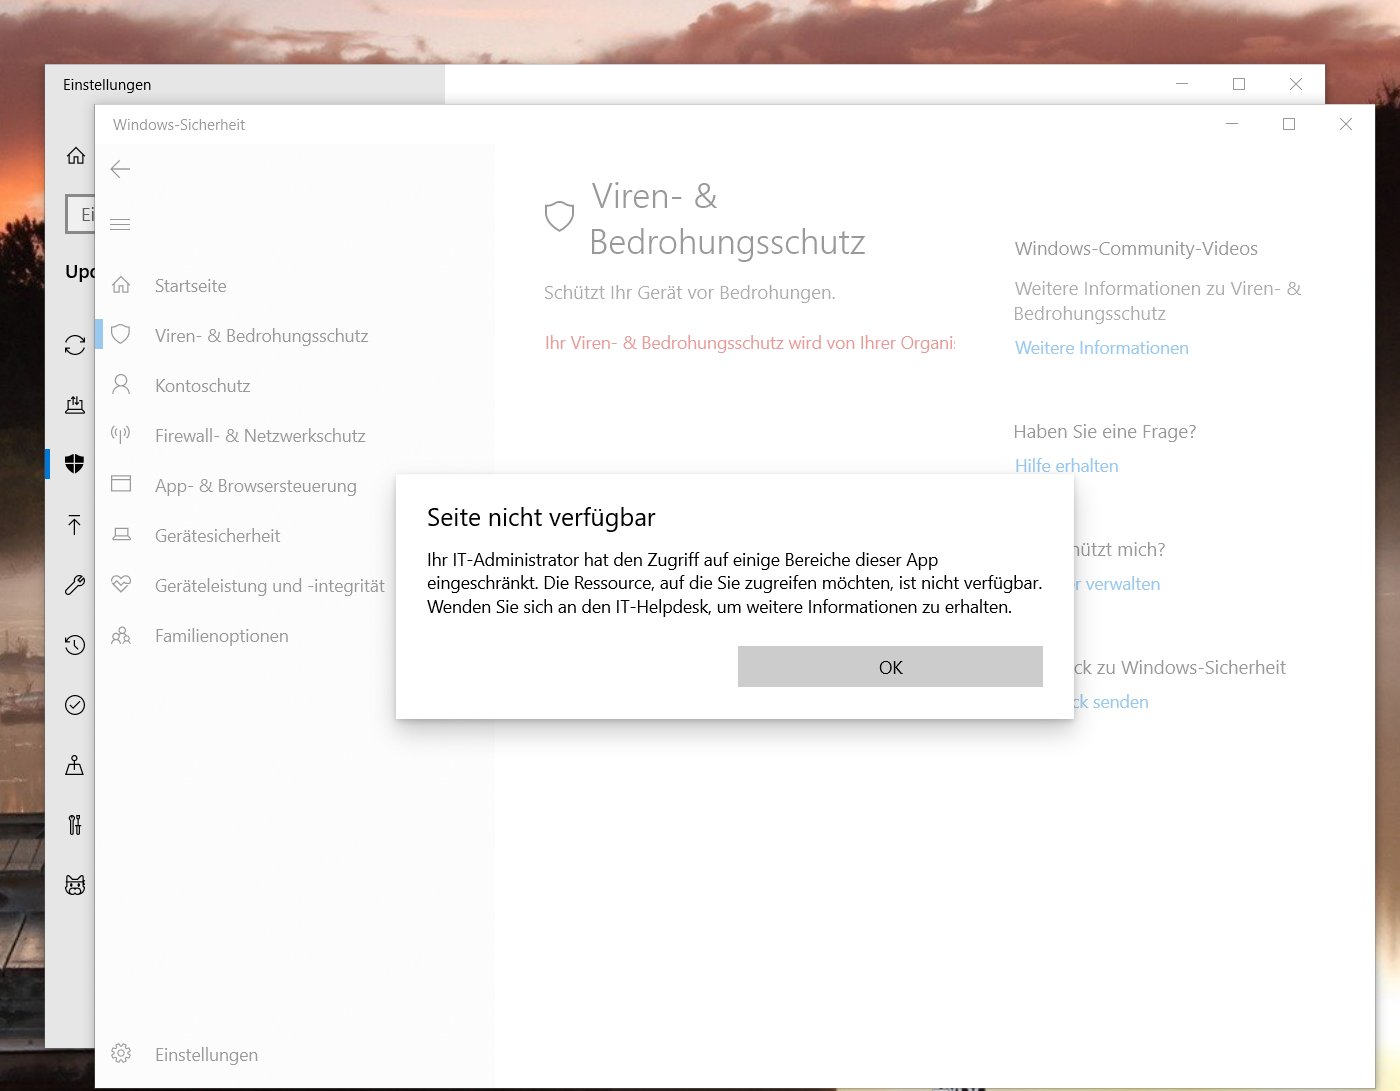Click the red organization warning text
Screen dimensions: 1400x1091
pos(750,343)
